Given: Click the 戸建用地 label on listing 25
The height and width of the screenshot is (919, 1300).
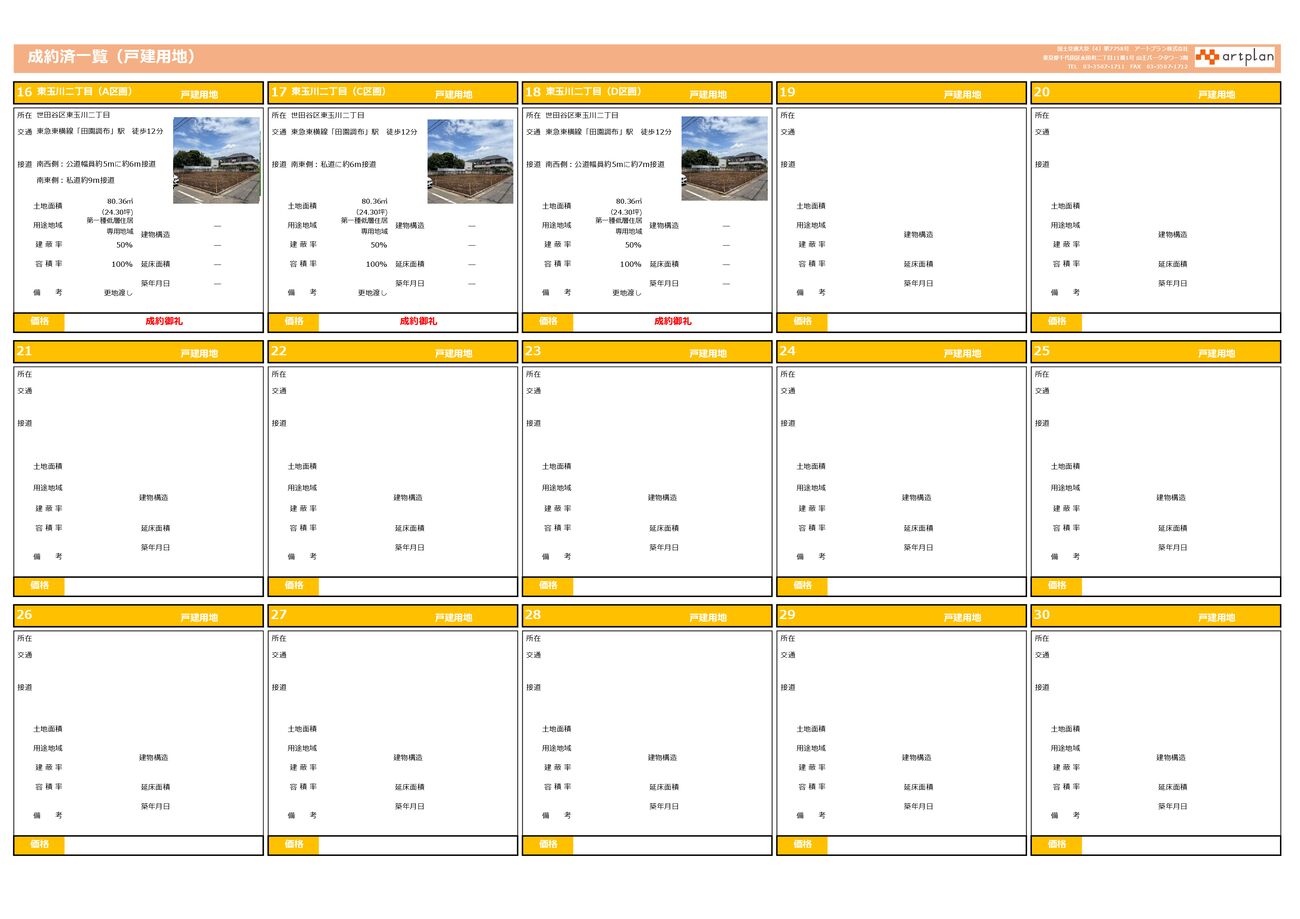Looking at the screenshot, I should click(x=1216, y=353).
